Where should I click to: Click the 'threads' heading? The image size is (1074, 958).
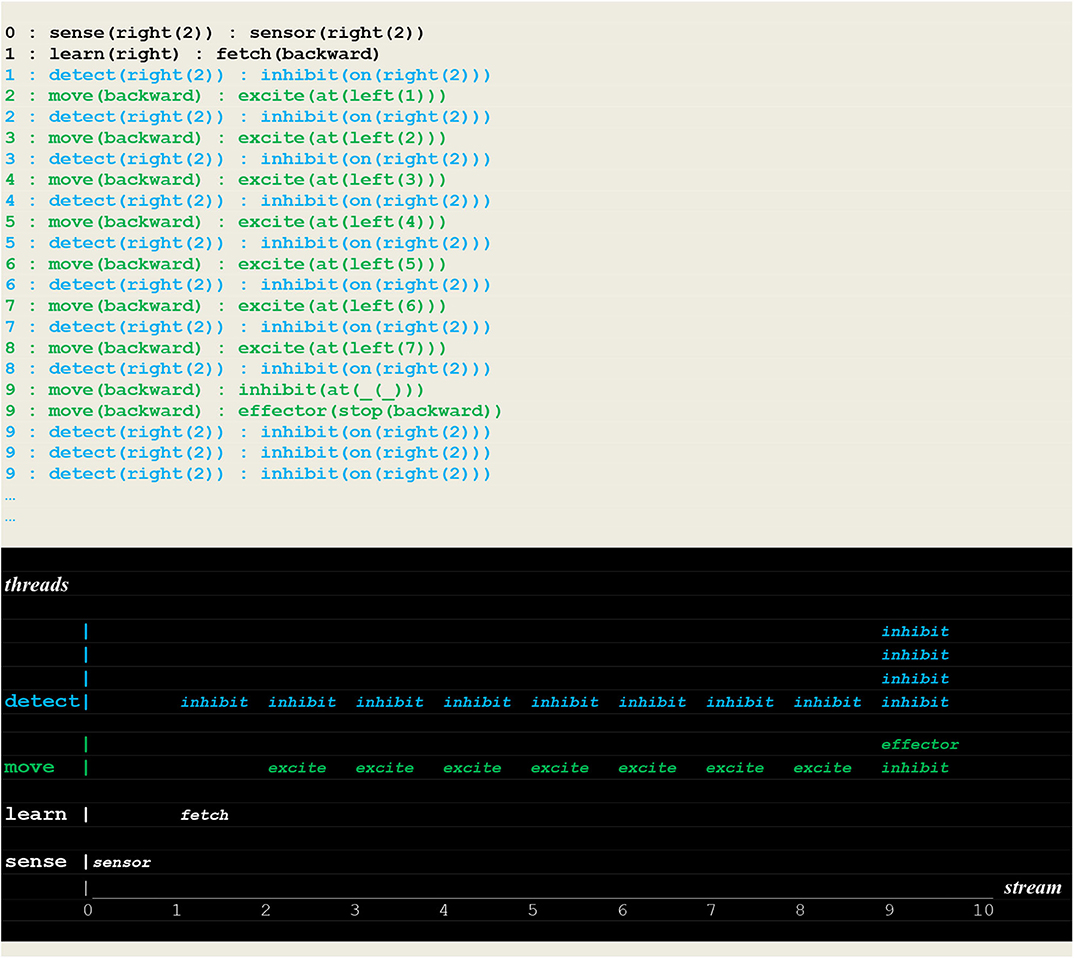(x=36, y=585)
